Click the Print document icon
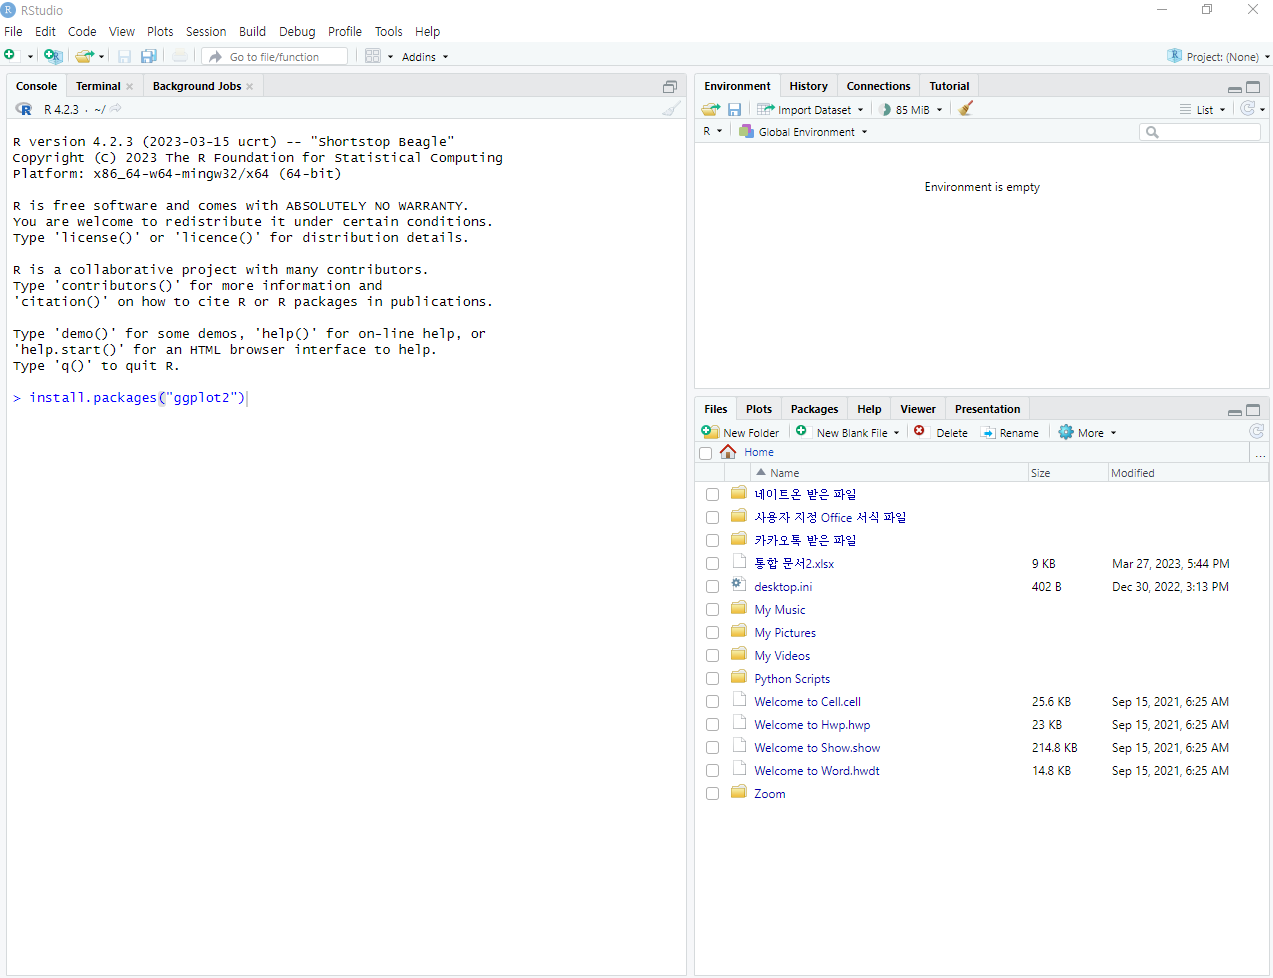 pyautogui.click(x=179, y=56)
